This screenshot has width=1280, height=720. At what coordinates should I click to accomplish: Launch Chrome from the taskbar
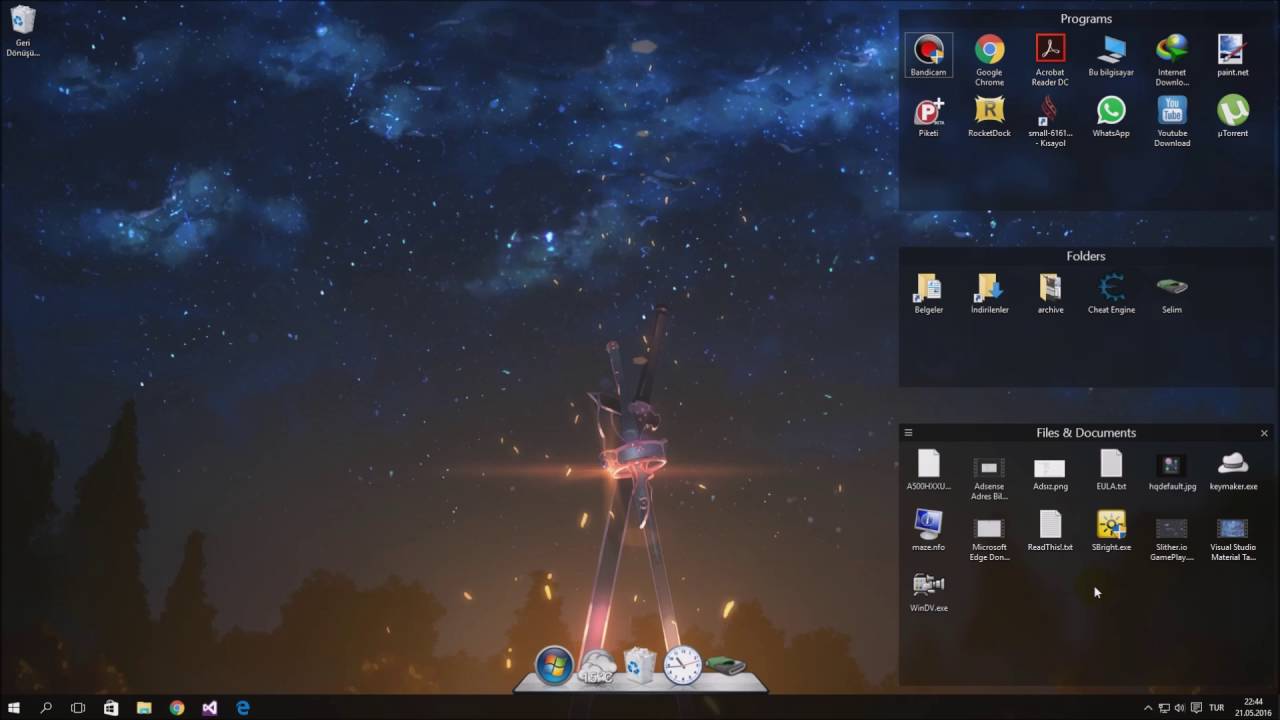[177, 707]
